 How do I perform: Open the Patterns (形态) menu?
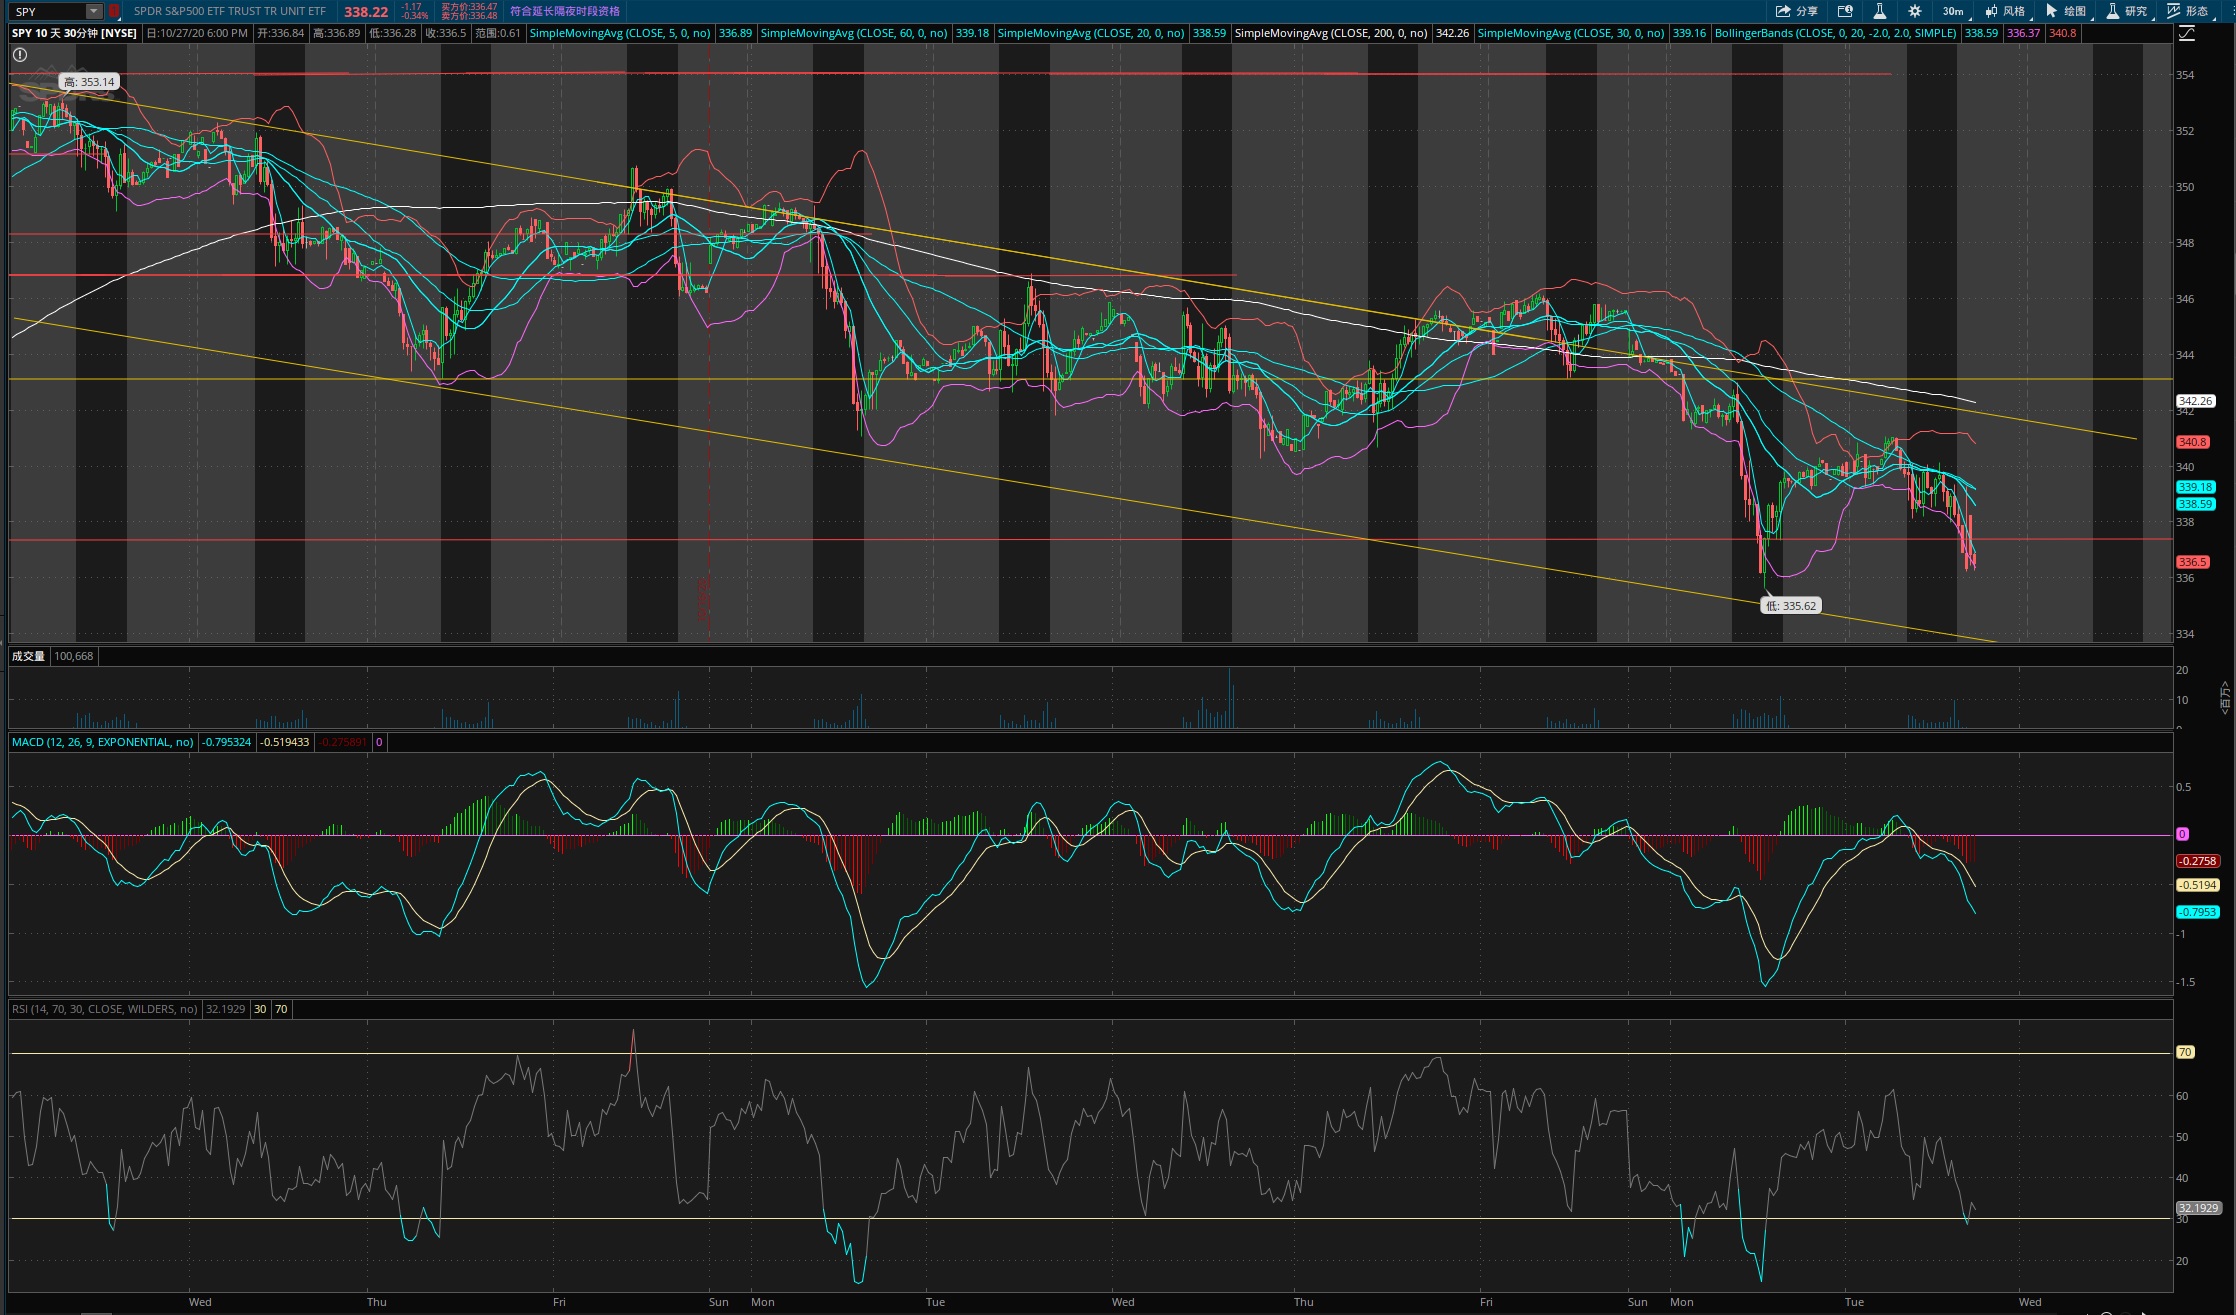(2189, 11)
